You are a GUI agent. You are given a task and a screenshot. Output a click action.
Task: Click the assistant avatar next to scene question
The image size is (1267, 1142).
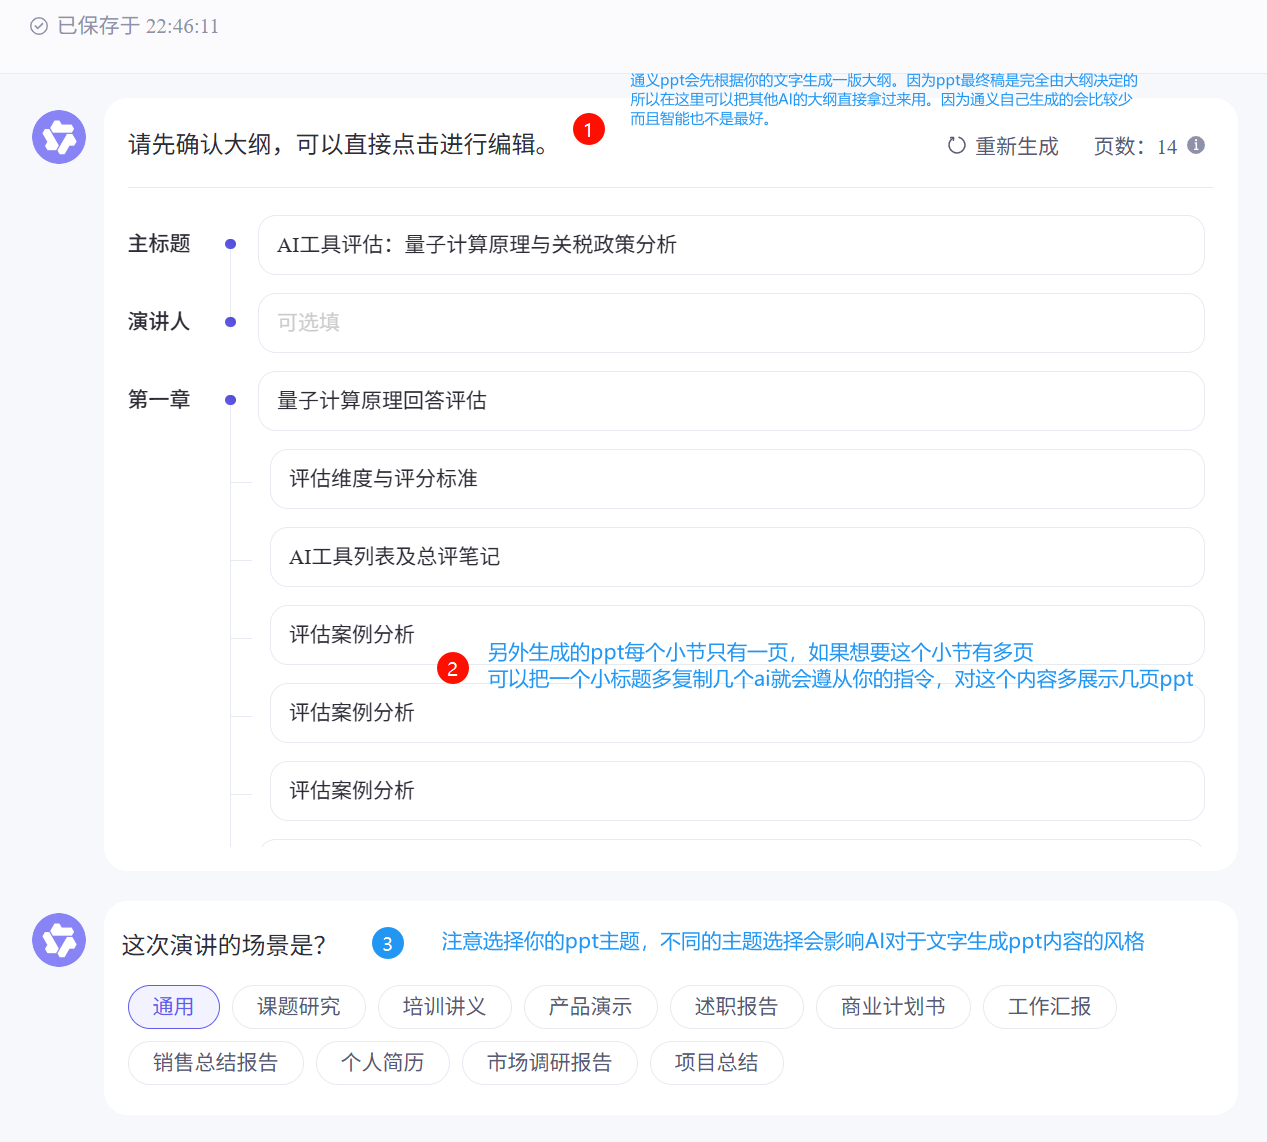[x=58, y=940]
